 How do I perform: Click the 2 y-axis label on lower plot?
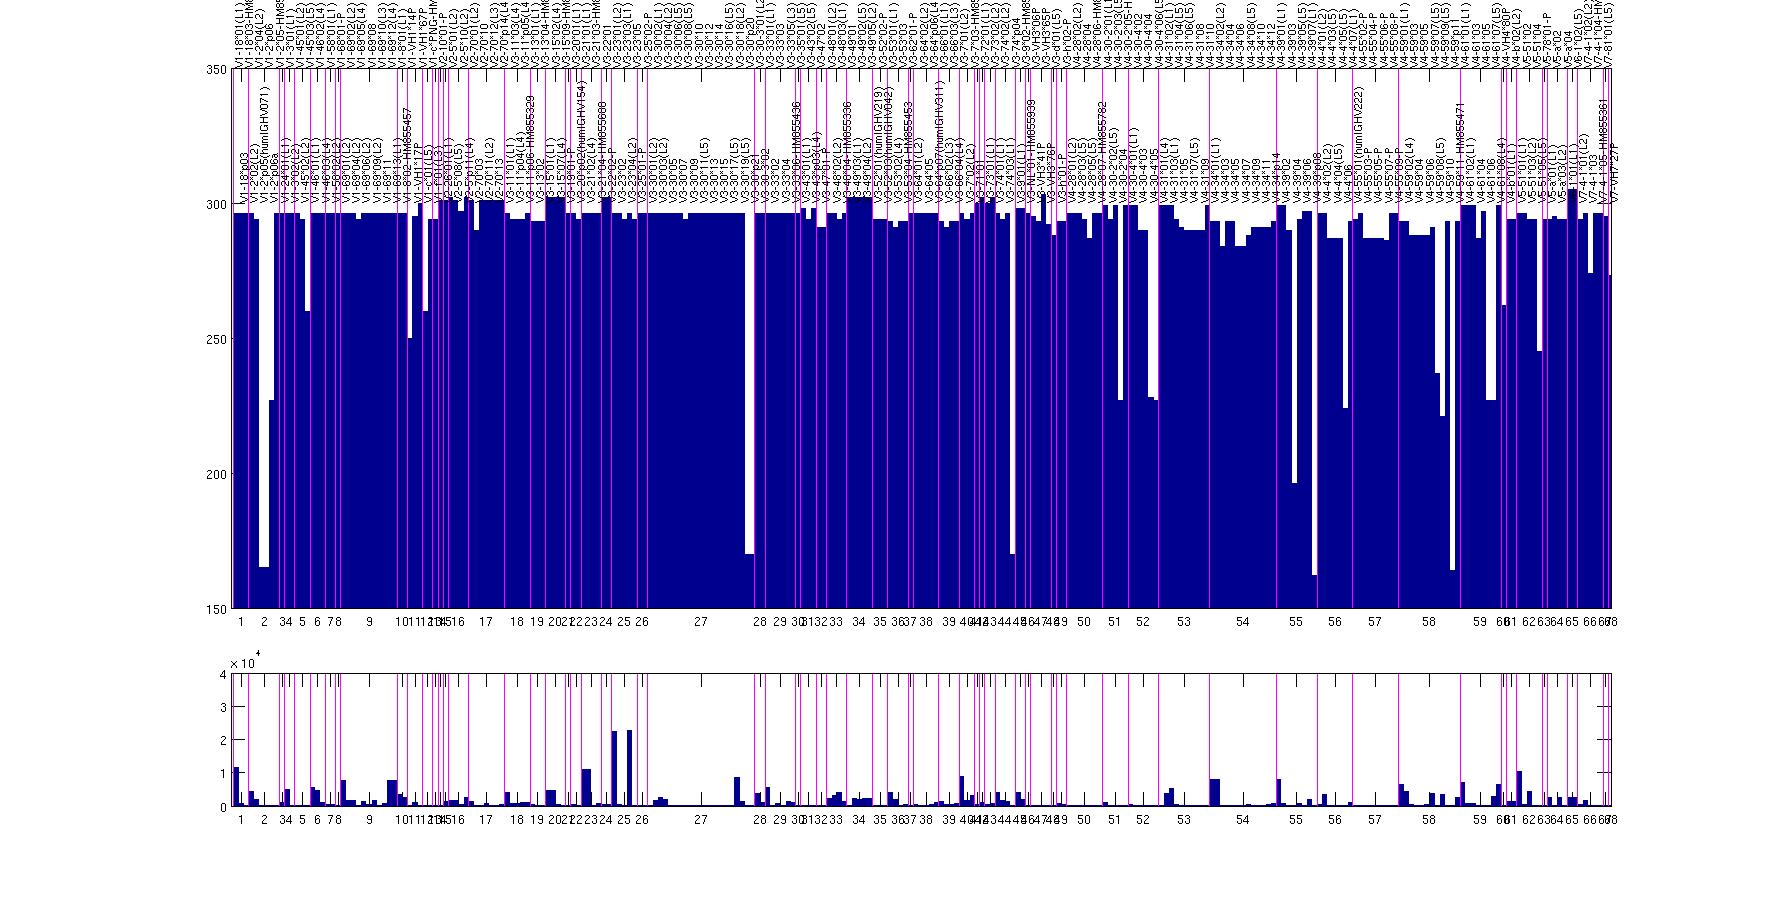click(x=223, y=740)
